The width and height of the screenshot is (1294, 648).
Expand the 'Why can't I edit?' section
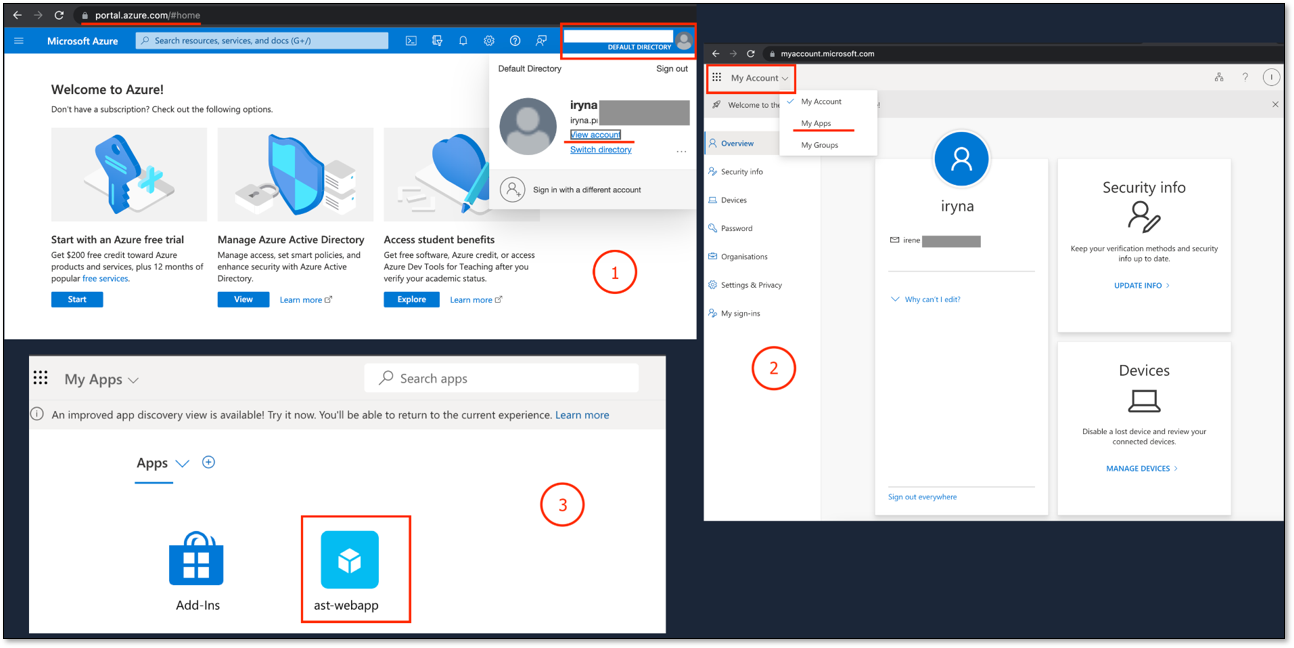click(x=925, y=299)
